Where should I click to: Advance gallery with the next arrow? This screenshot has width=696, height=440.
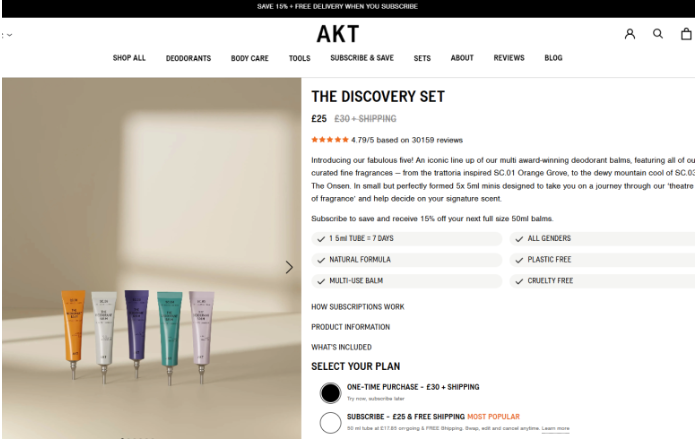pos(289,267)
